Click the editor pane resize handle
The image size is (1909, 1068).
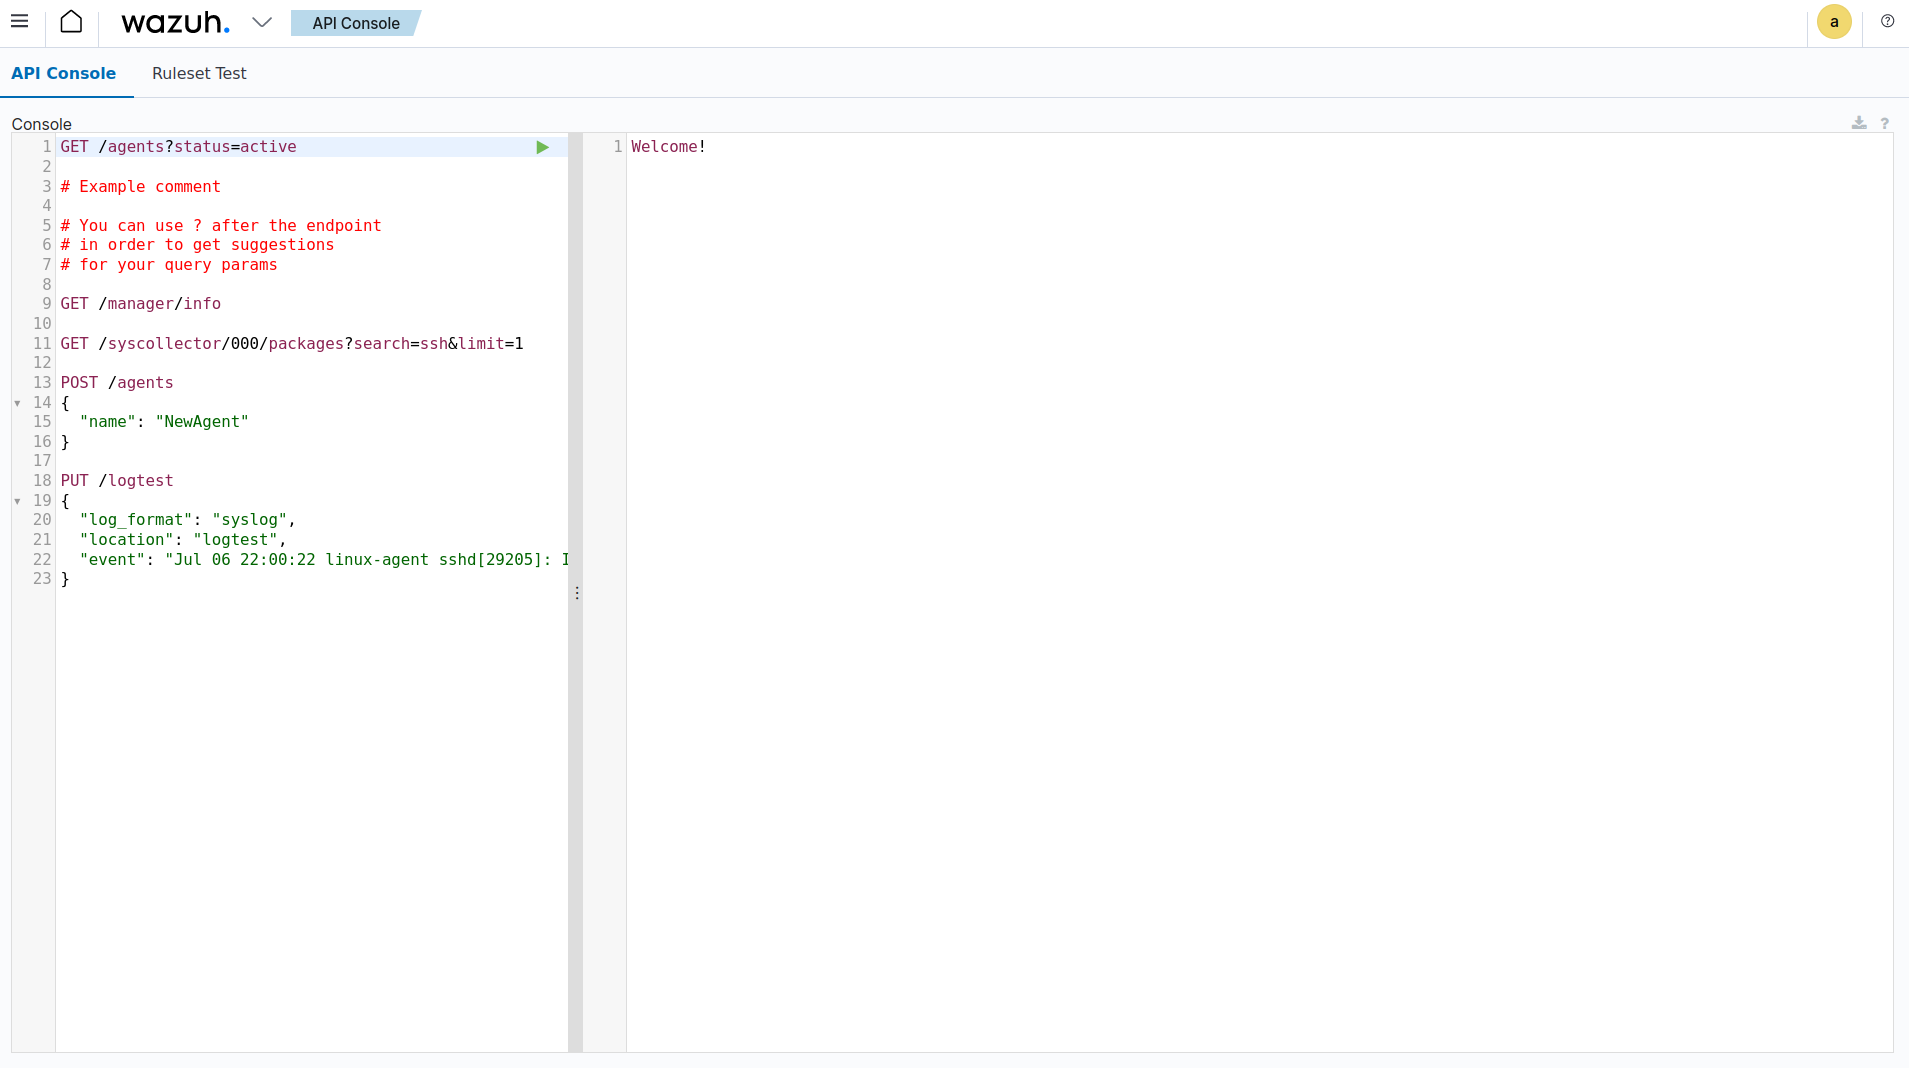tap(576, 593)
